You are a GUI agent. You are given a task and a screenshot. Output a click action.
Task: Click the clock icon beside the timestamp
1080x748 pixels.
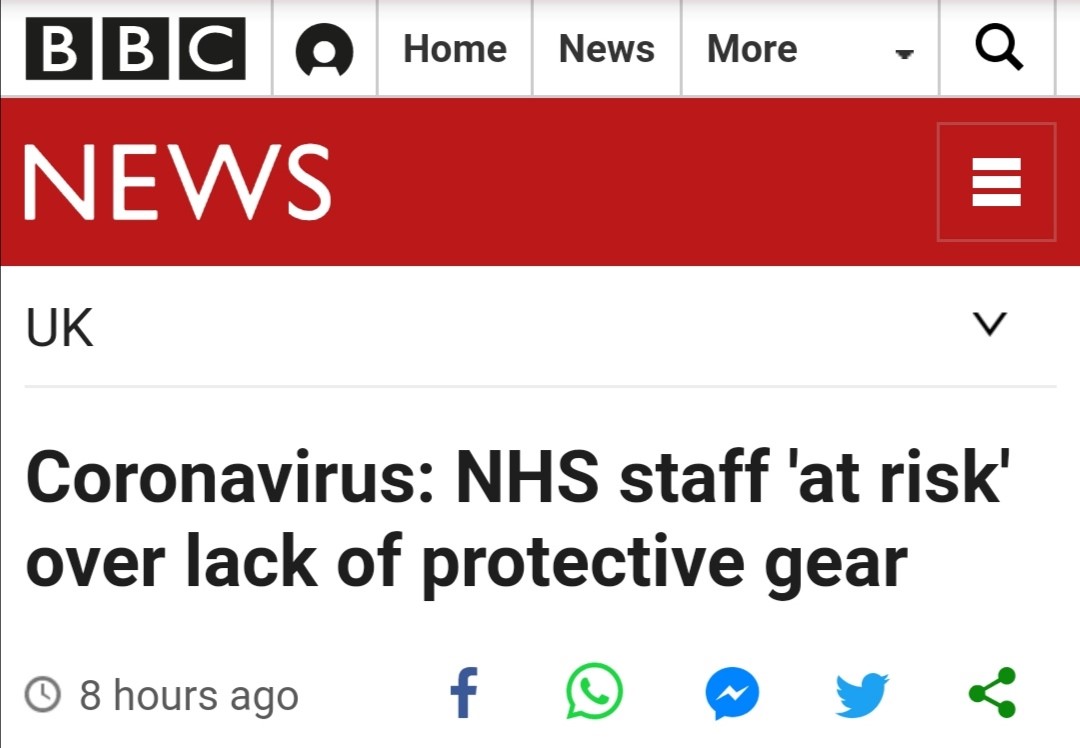pyautogui.click(x=43, y=693)
